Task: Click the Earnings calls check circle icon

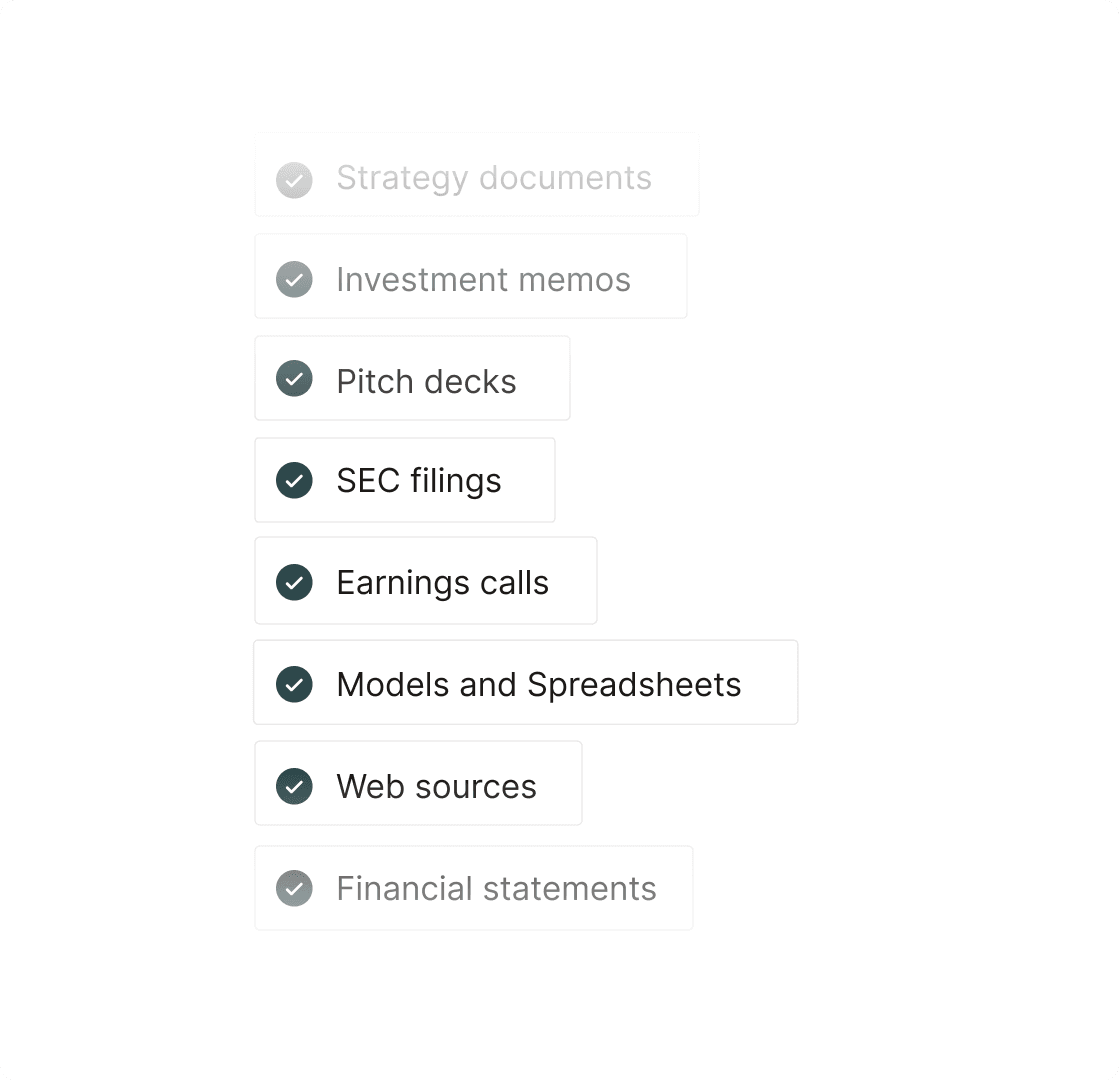Action: pyautogui.click(x=294, y=582)
